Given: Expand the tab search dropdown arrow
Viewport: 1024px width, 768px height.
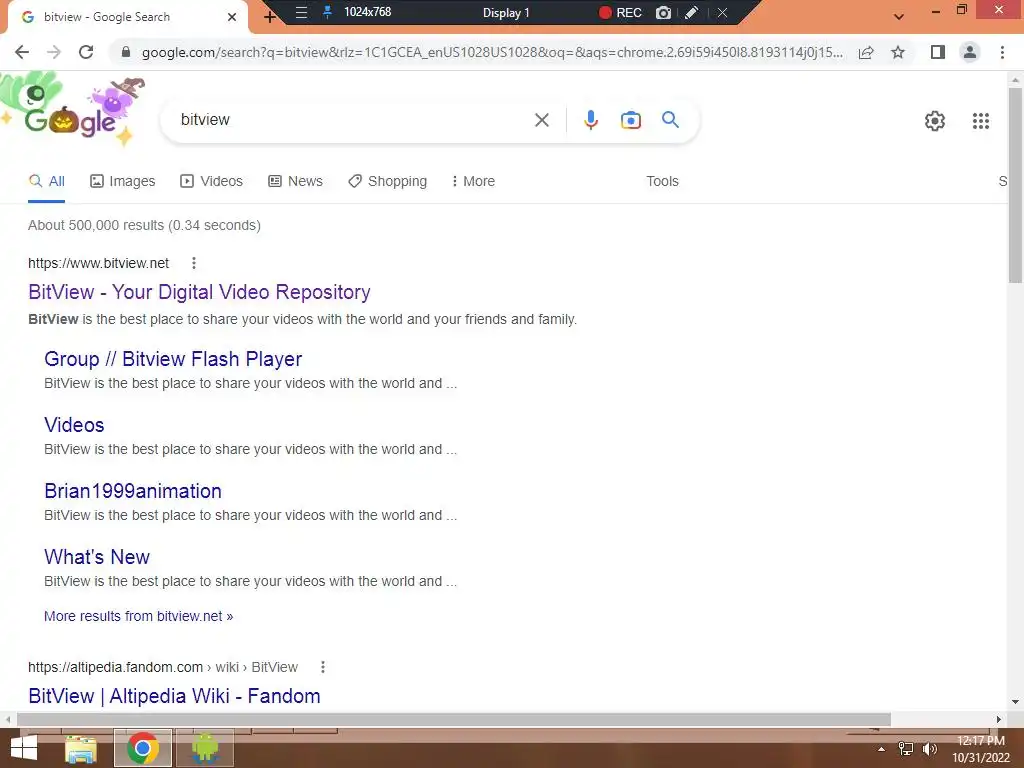Looking at the screenshot, I should 899,17.
